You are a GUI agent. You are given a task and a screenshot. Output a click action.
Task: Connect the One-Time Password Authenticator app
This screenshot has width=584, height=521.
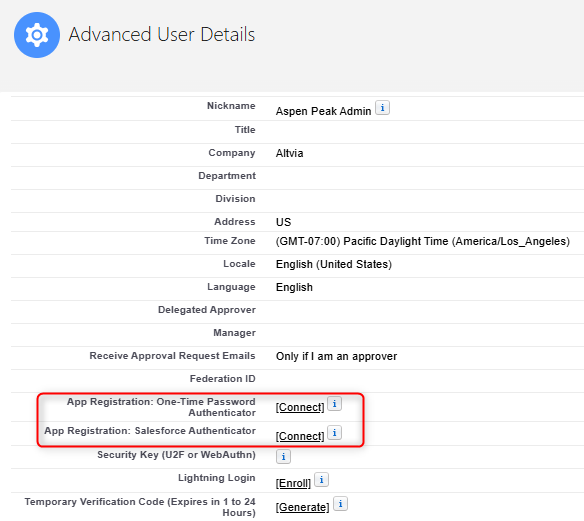click(x=300, y=407)
